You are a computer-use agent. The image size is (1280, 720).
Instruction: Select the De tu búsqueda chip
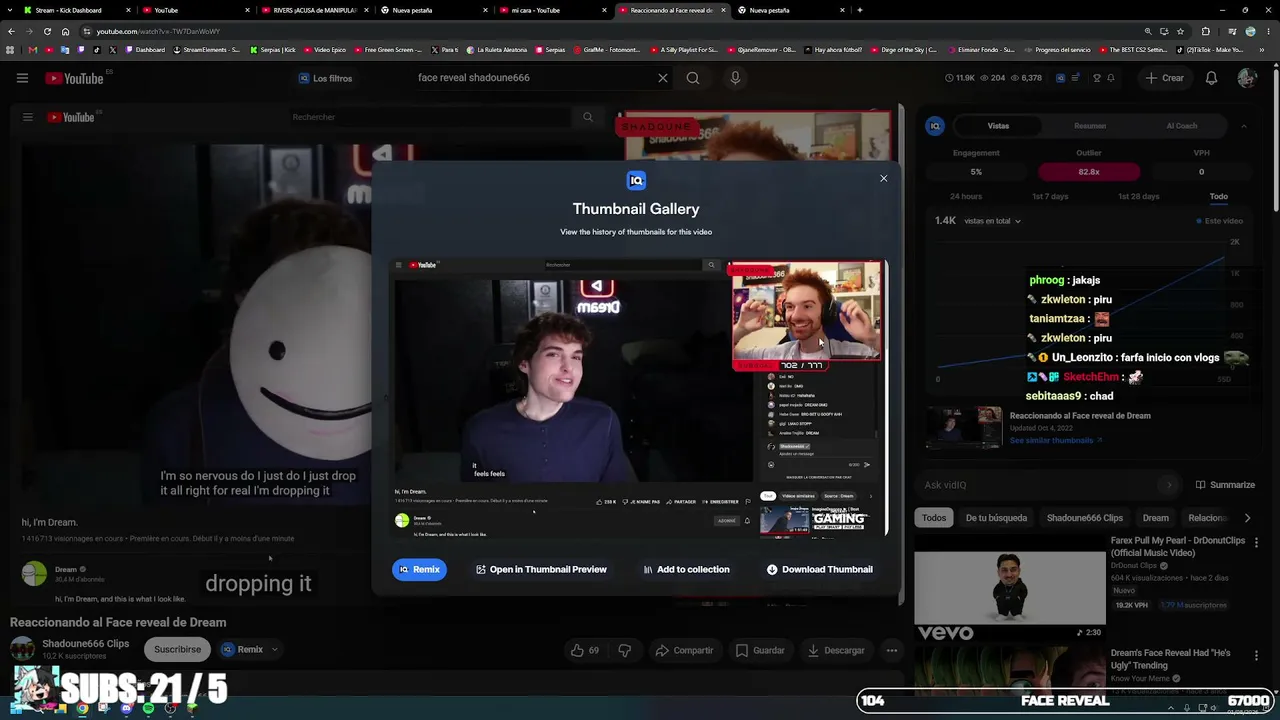pos(996,518)
